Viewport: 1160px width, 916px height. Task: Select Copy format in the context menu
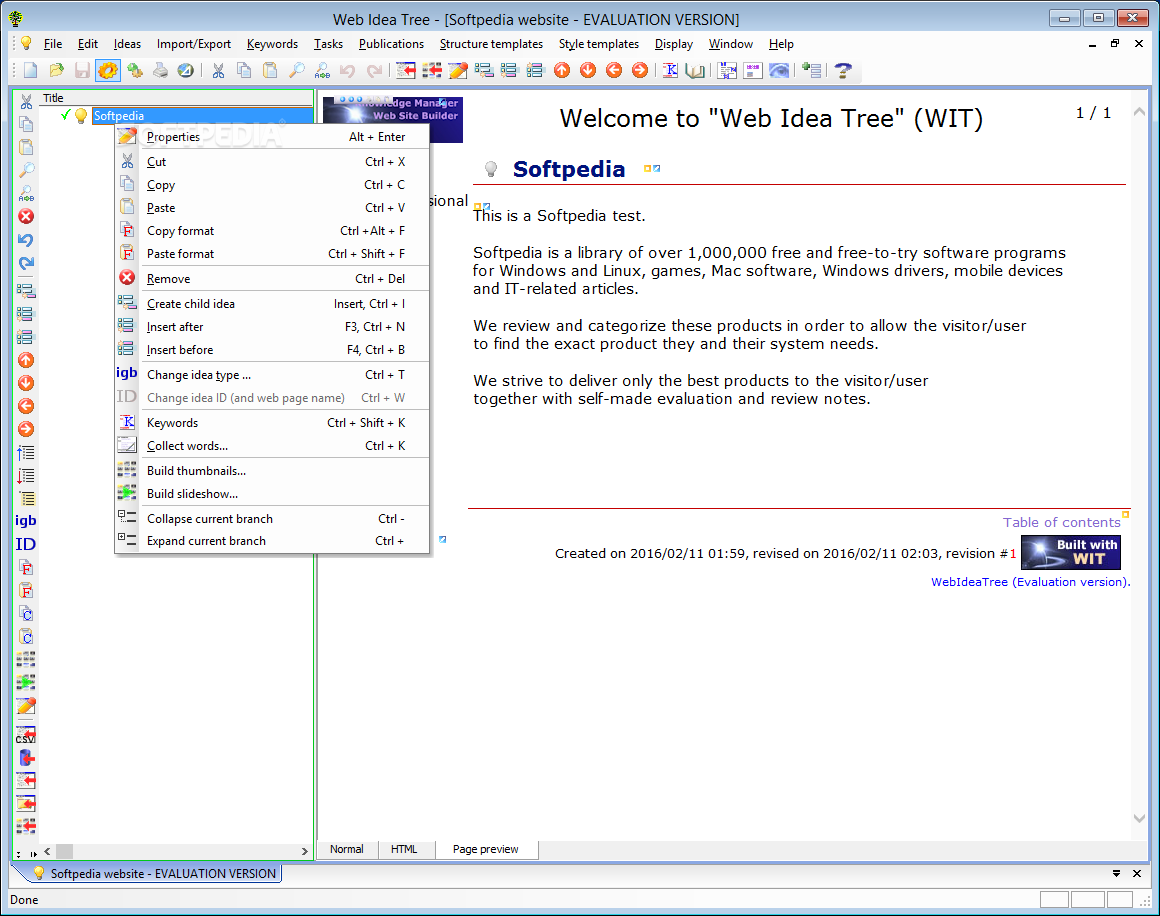(272, 231)
